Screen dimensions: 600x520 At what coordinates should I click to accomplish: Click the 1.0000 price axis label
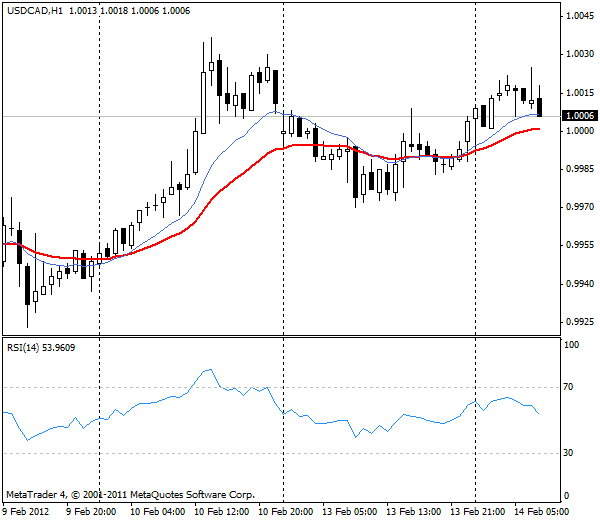coord(580,131)
